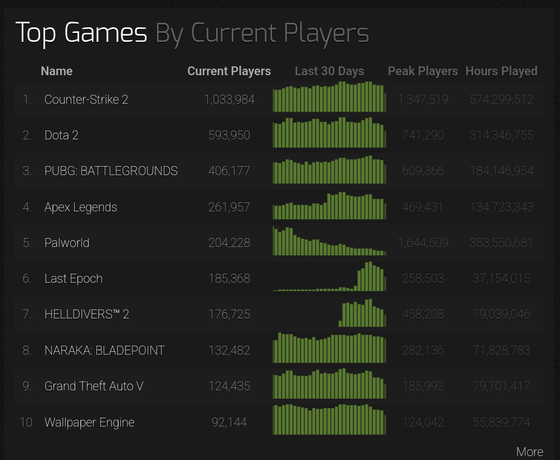Click the More link below the table
This screenshot has width=560, height=460.
(530, 452)
